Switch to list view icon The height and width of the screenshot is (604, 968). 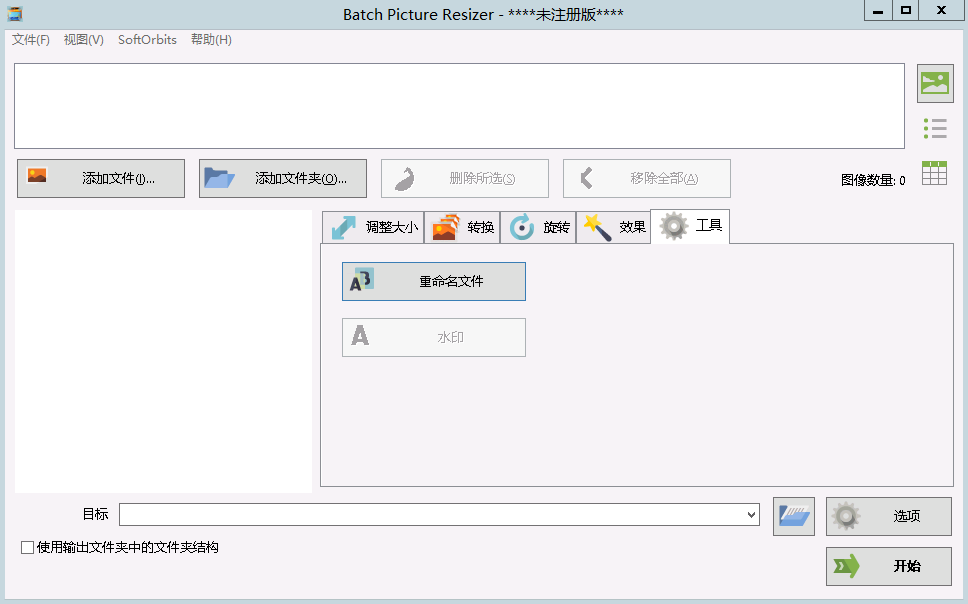click(935, 128)
